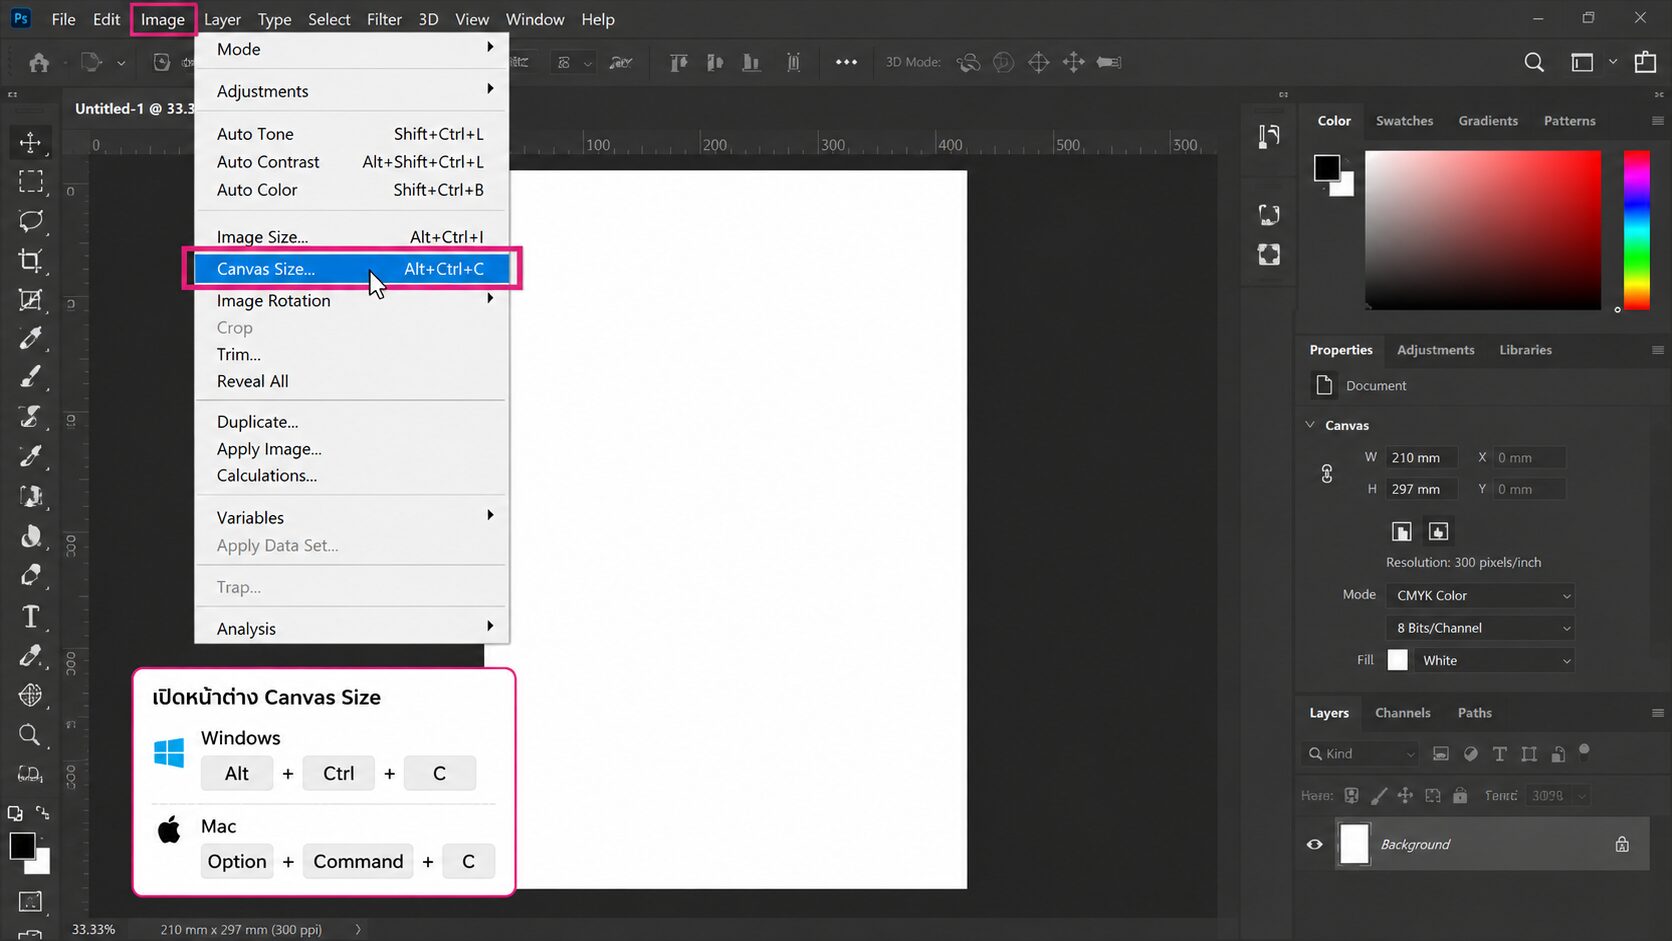
Task: Toggle the width-height link constraint icon
Action: (1327, 474)
